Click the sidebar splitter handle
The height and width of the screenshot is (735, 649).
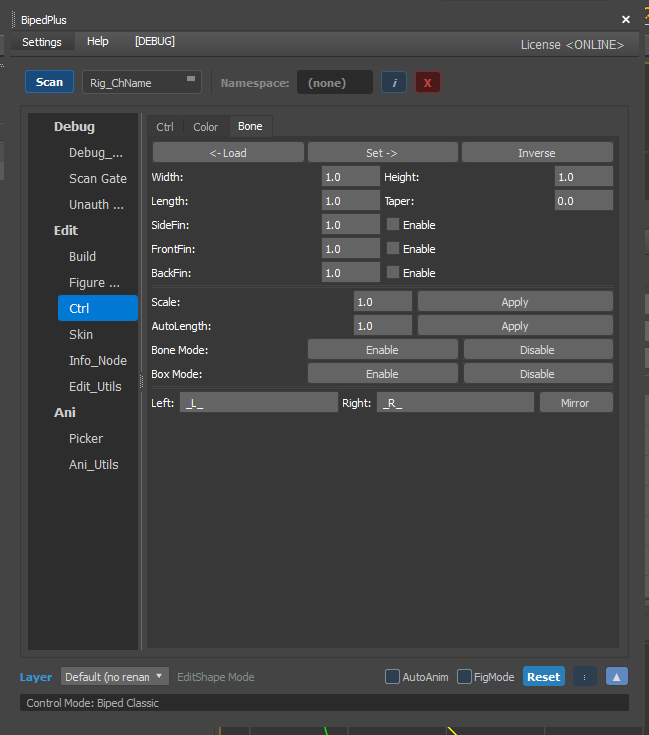point(142,382)
